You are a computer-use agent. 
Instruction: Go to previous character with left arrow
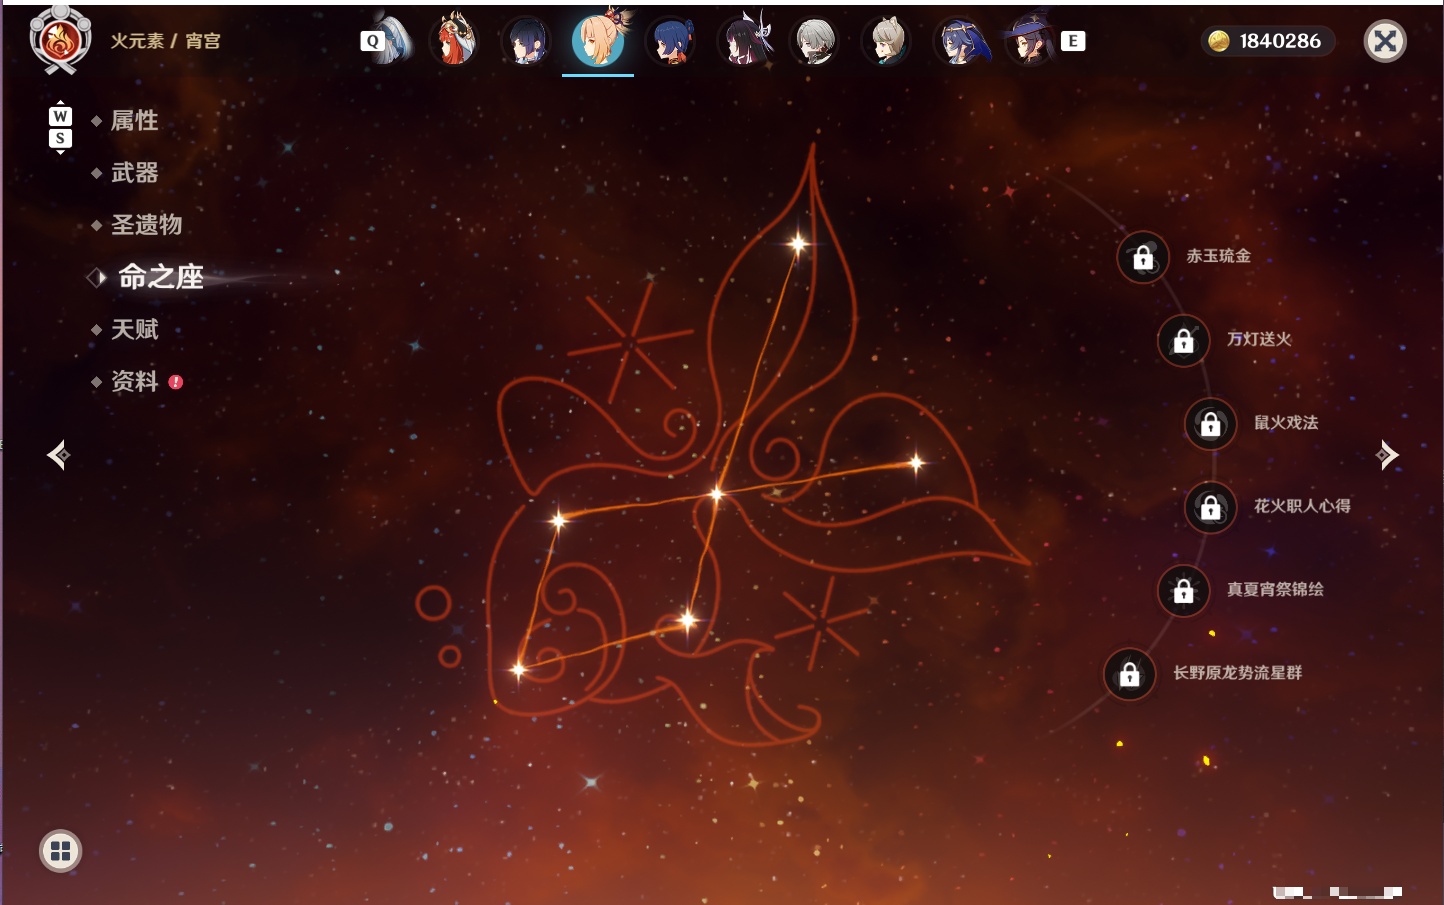click(x=58, y=455)
